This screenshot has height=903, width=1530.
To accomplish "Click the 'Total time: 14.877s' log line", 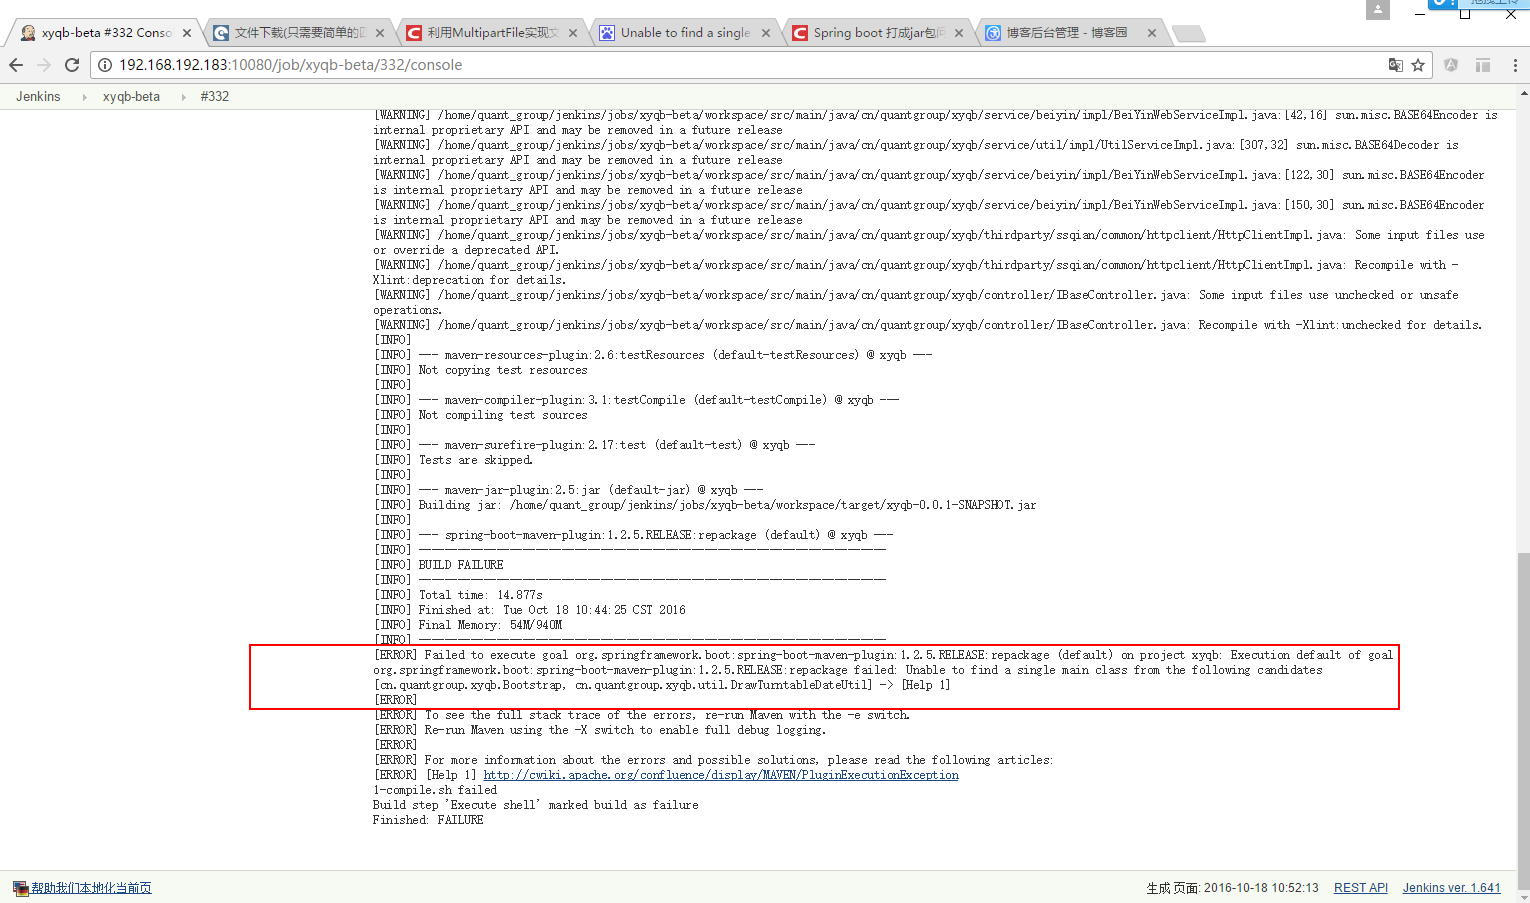I will tap(458, 595).
